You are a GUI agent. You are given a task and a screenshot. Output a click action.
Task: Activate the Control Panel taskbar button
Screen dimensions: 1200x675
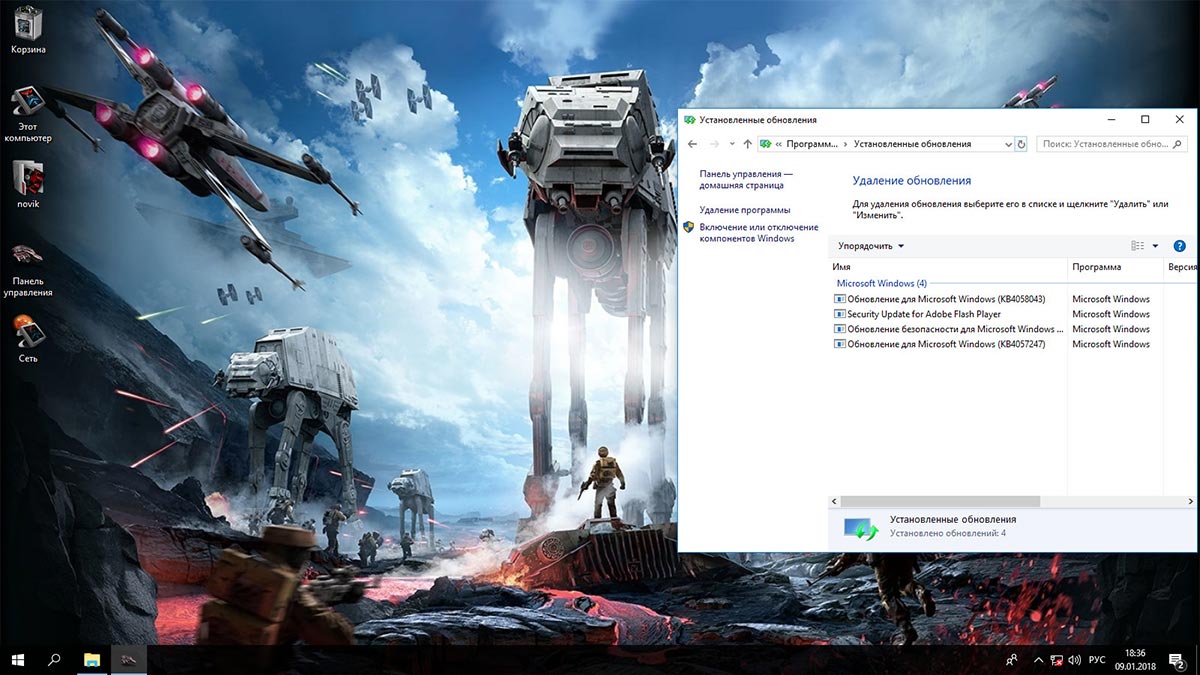(x=128, y=660)
